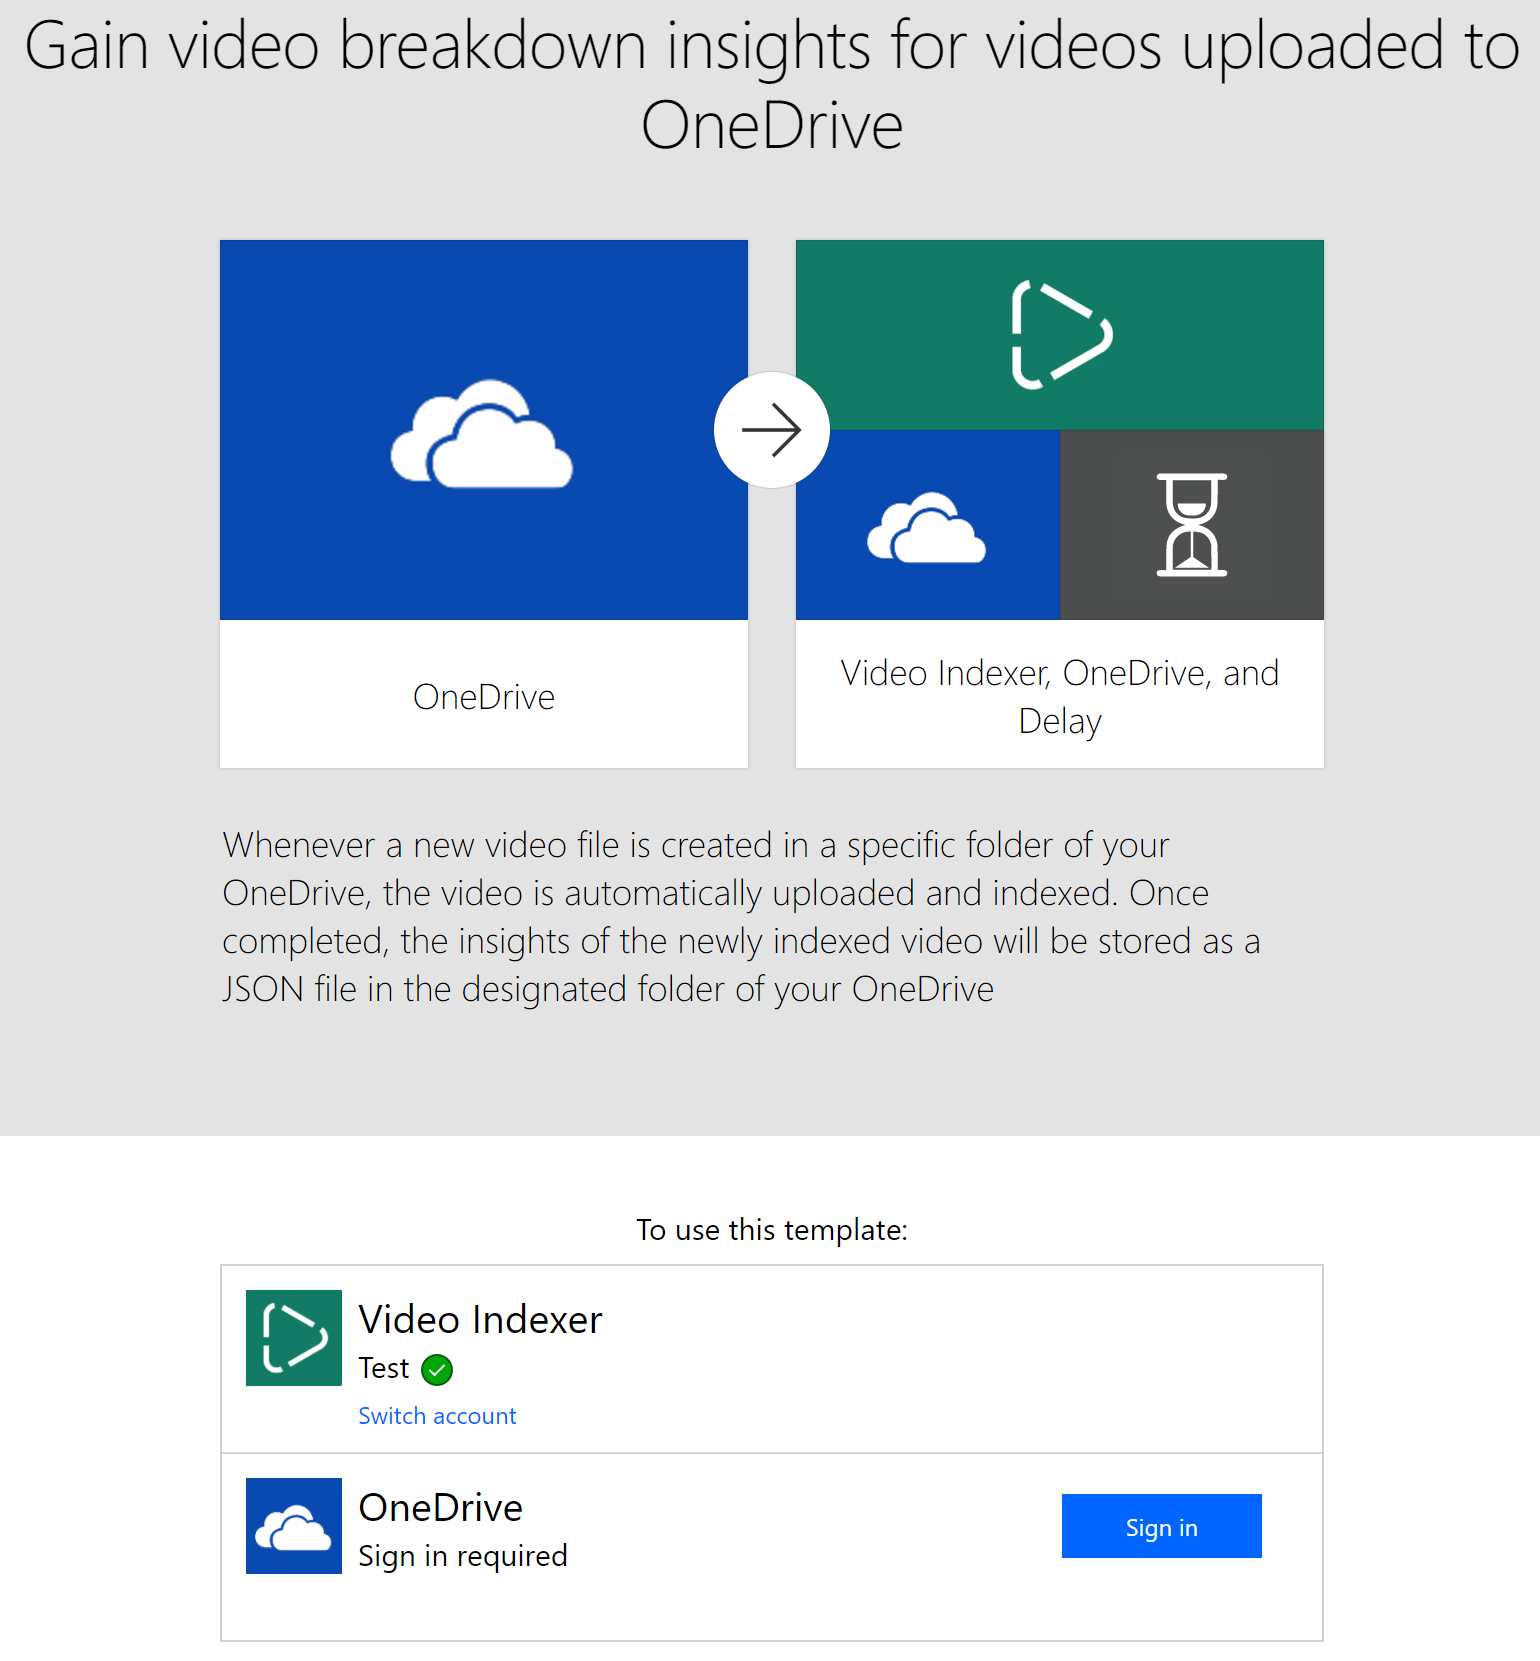Click the arrow circle between the cards
This screenshot has width=1540, height=1661.
(x=772, y=430)
